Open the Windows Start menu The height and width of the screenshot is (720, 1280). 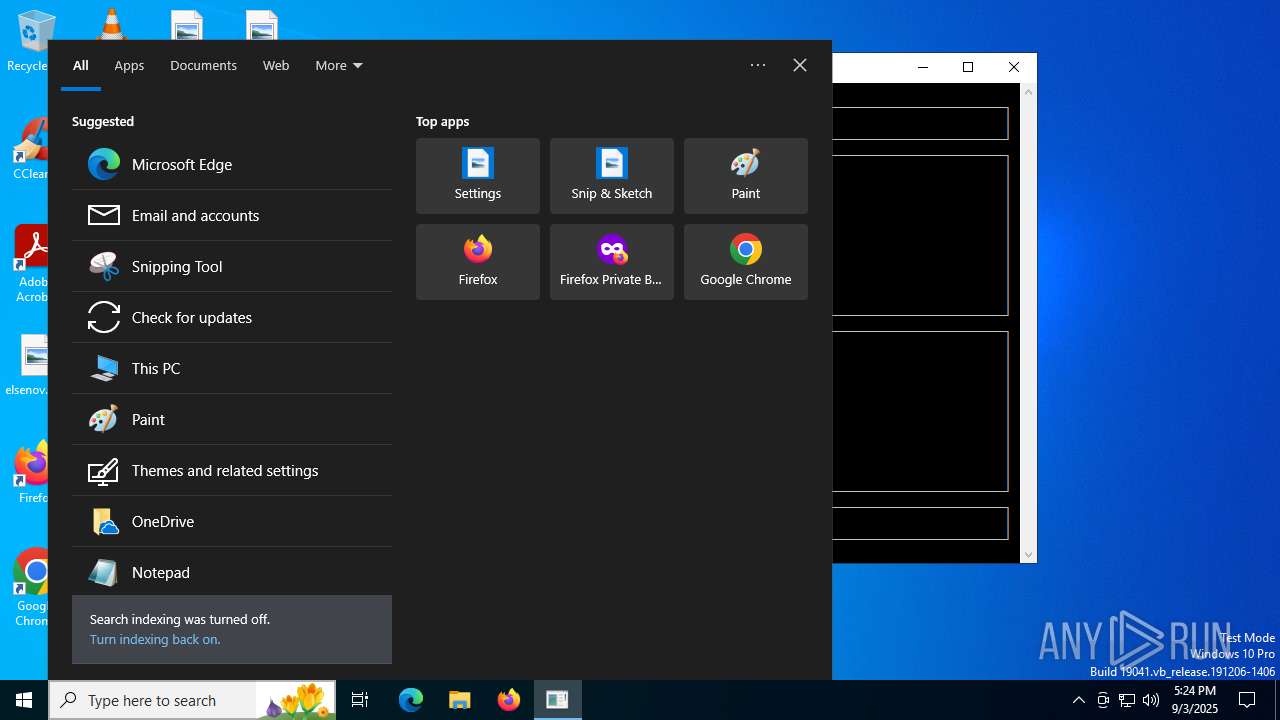click(x=24, y=700)
